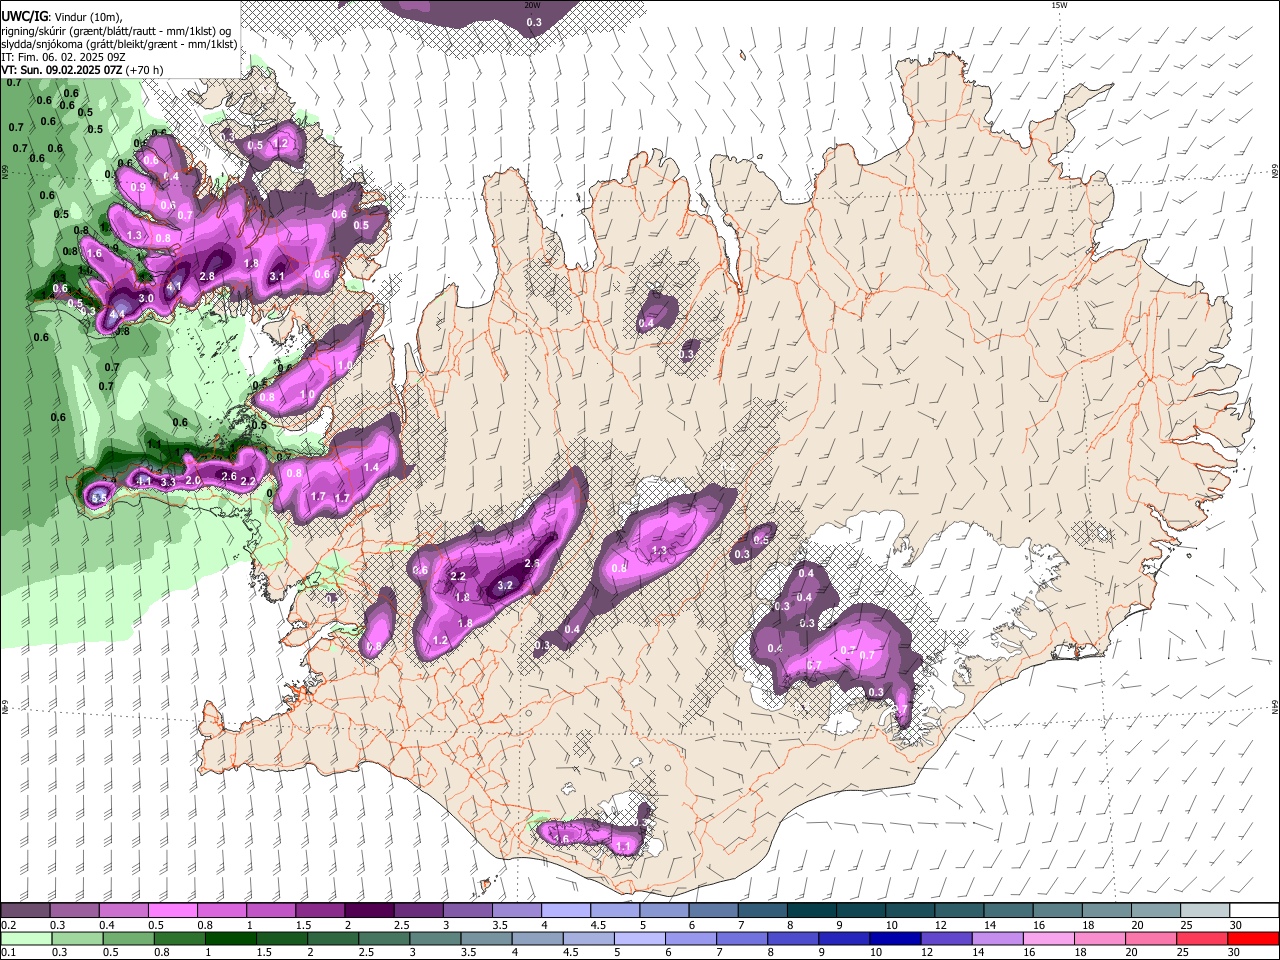Click the deep blue rain swatch for 10–12 mm

(895, 938)
